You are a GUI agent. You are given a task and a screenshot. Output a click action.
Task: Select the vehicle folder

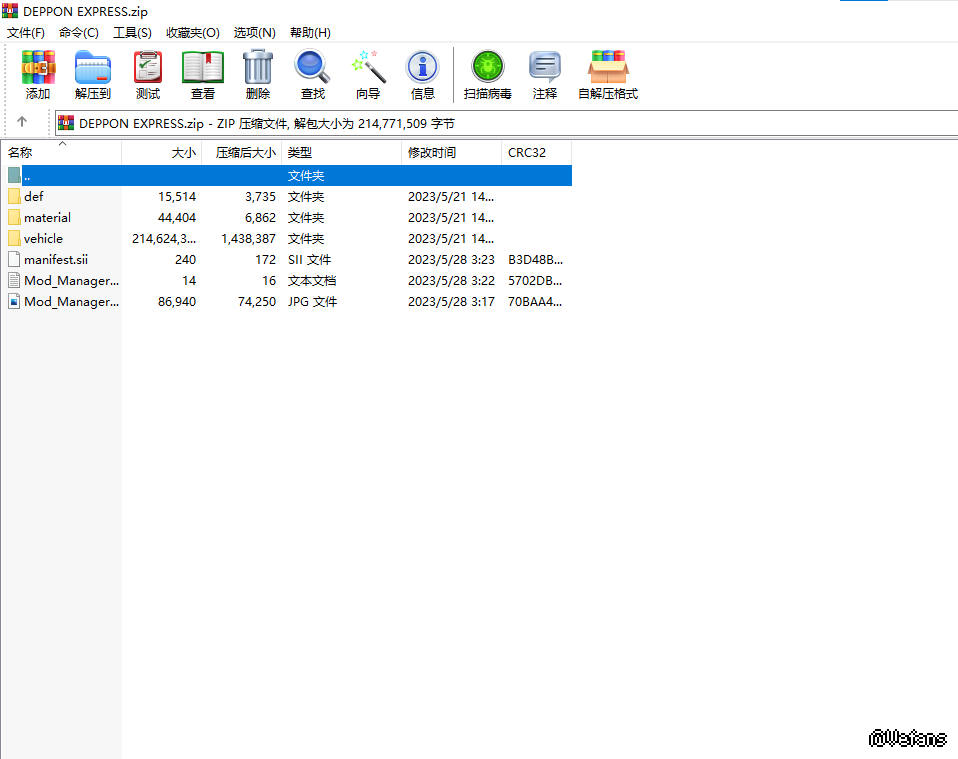tap(43, 239)
